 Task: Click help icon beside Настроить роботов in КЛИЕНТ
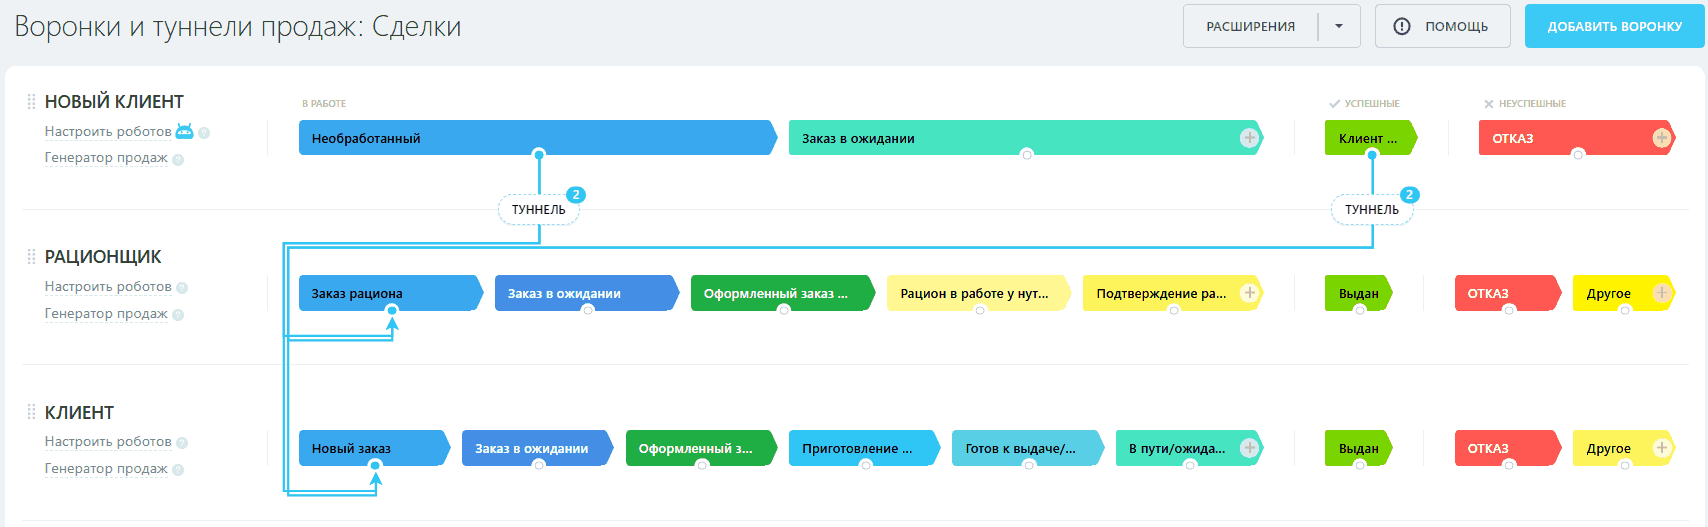(x=182, y=443)
